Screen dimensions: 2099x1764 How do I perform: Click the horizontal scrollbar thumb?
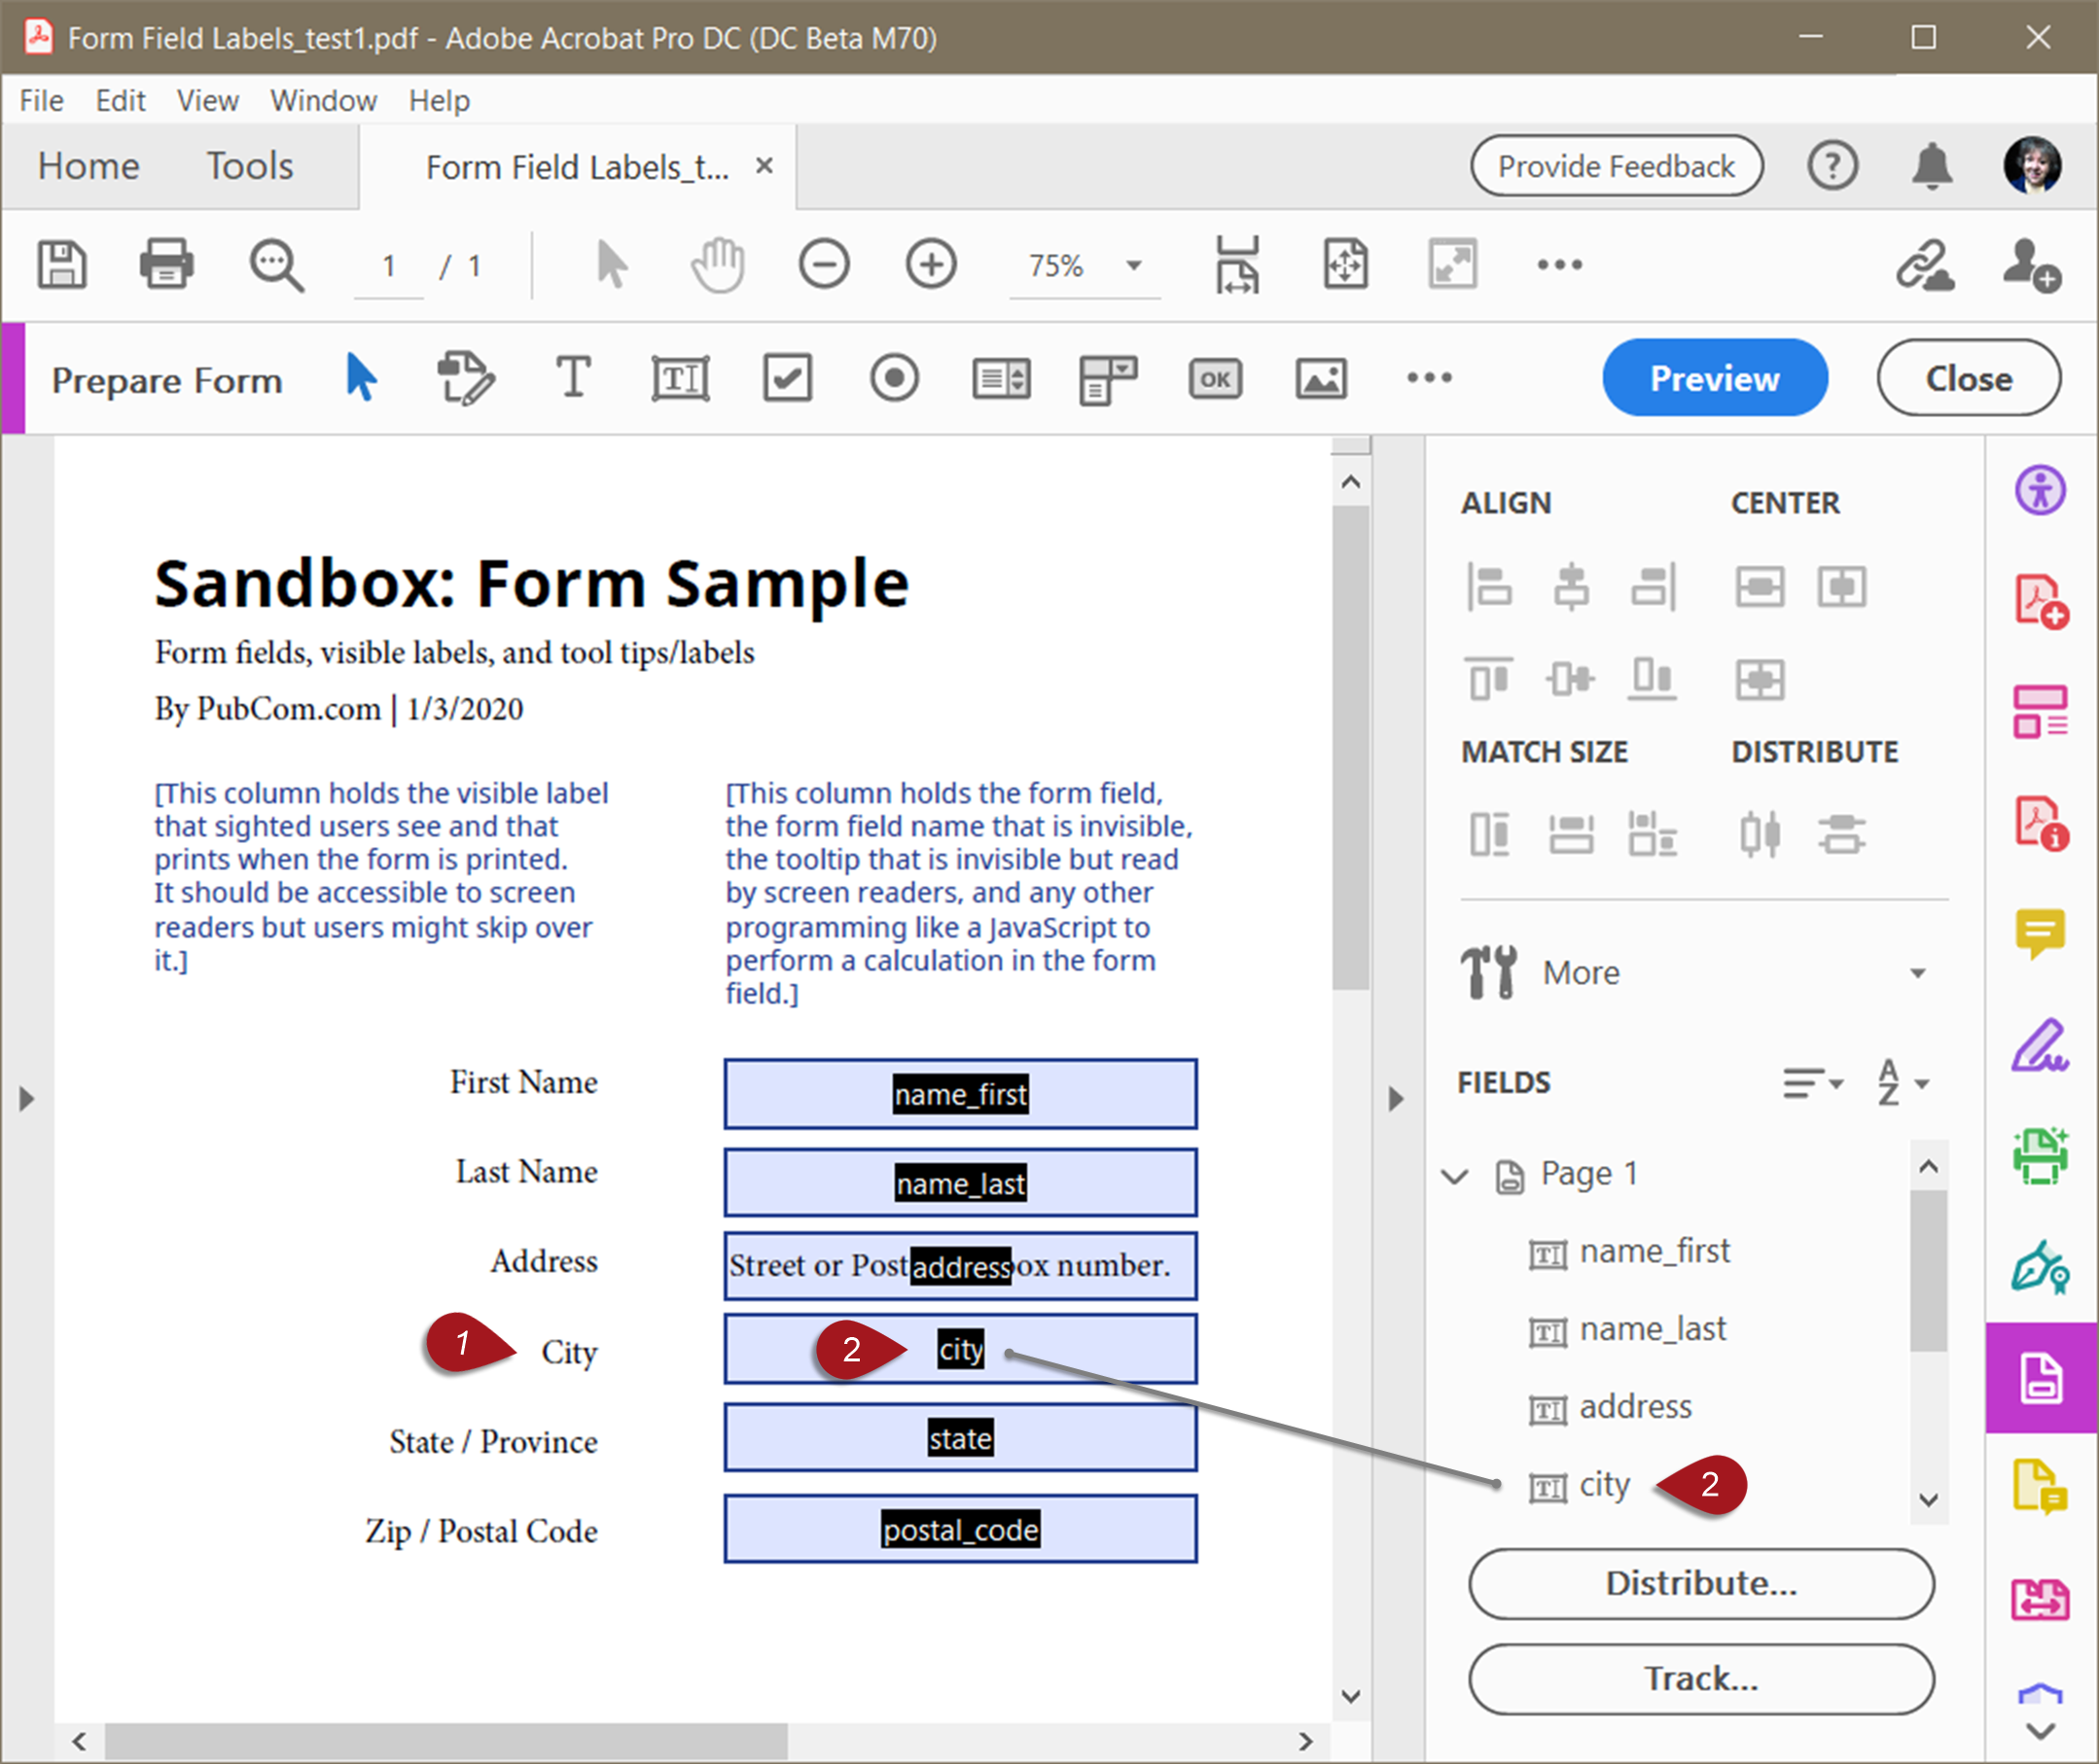click(445, 1741)
